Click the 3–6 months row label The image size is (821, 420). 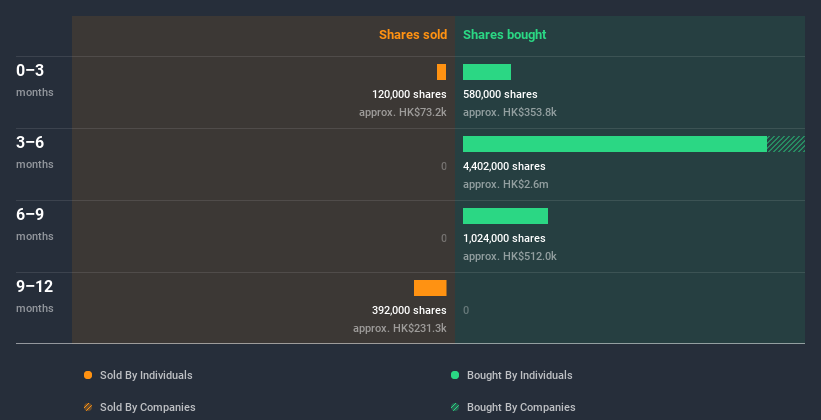click(35, 152)
